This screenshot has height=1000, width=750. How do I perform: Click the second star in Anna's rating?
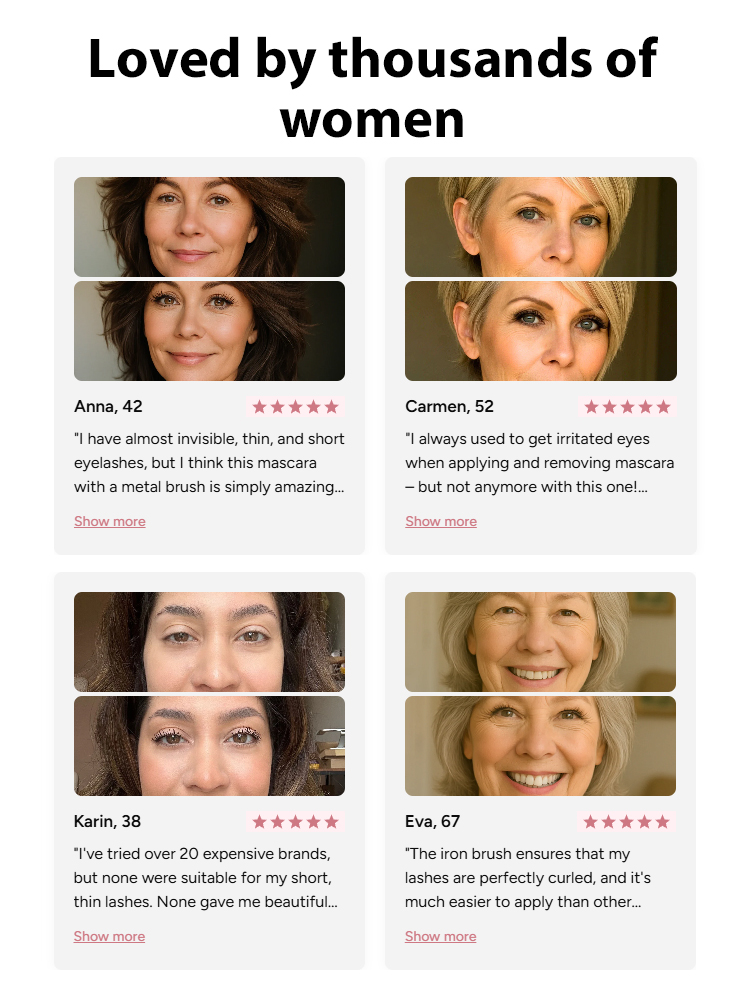tap(276, 406)
